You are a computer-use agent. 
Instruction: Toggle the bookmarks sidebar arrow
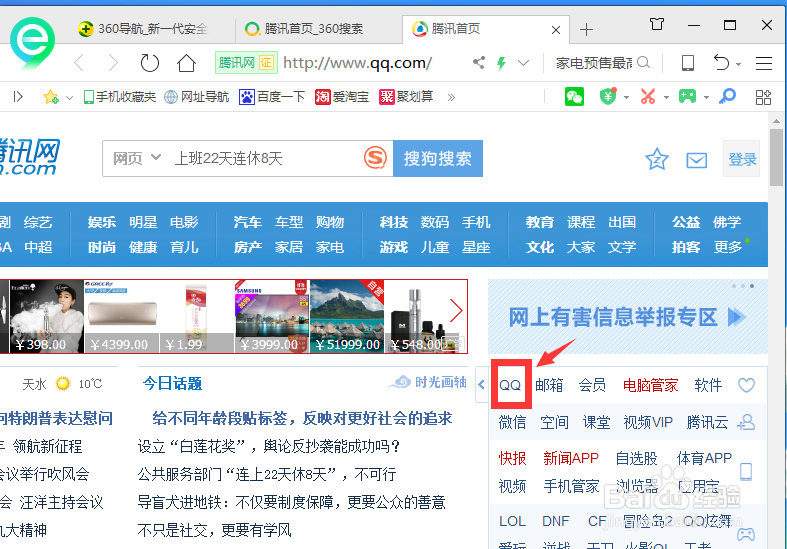pos(18,96)
